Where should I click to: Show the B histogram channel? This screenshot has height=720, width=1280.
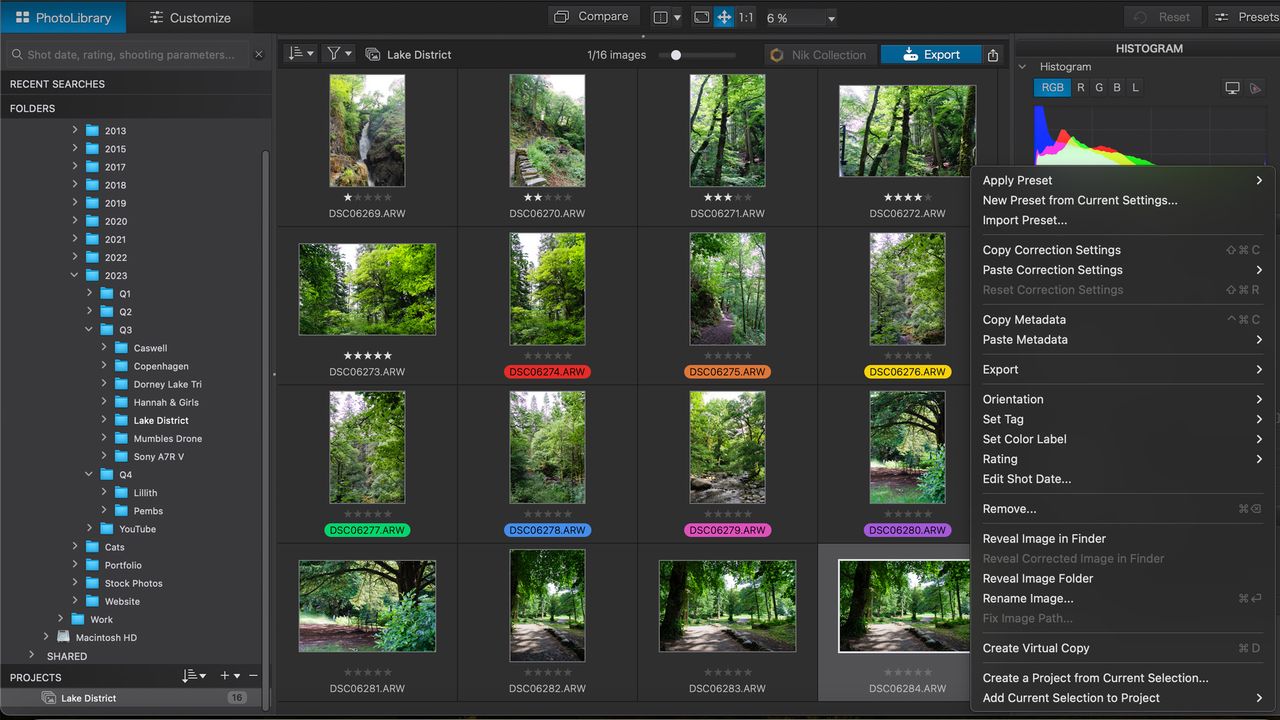1117,88
